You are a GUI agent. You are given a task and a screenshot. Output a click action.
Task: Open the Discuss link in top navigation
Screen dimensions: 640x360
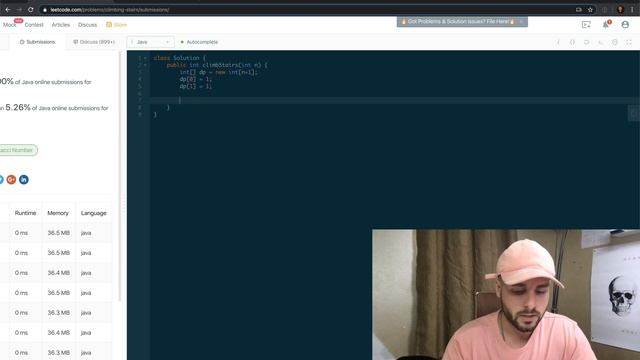(87, 25)
